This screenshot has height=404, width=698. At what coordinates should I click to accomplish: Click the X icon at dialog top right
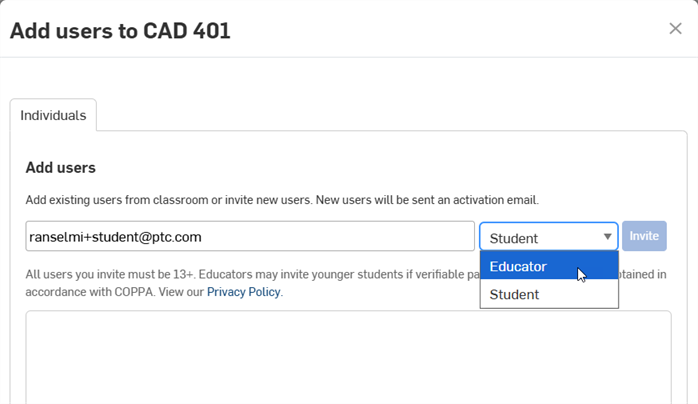pyautogui.click(x=675, y=28)
